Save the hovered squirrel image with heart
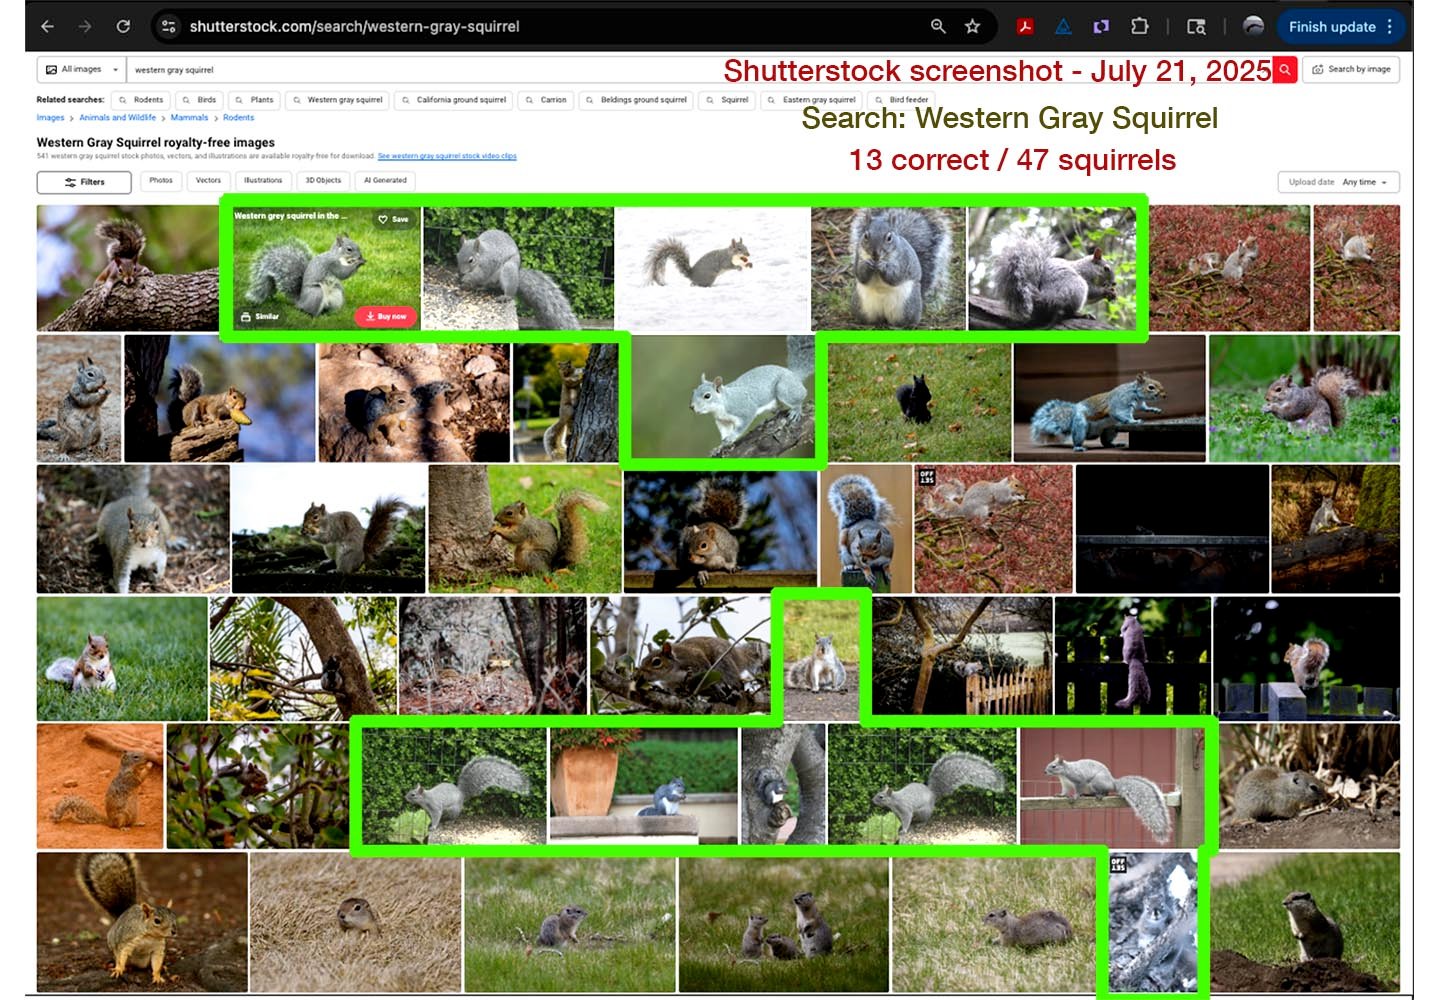The image size is (1440, 1000). [x=393, y=219]
